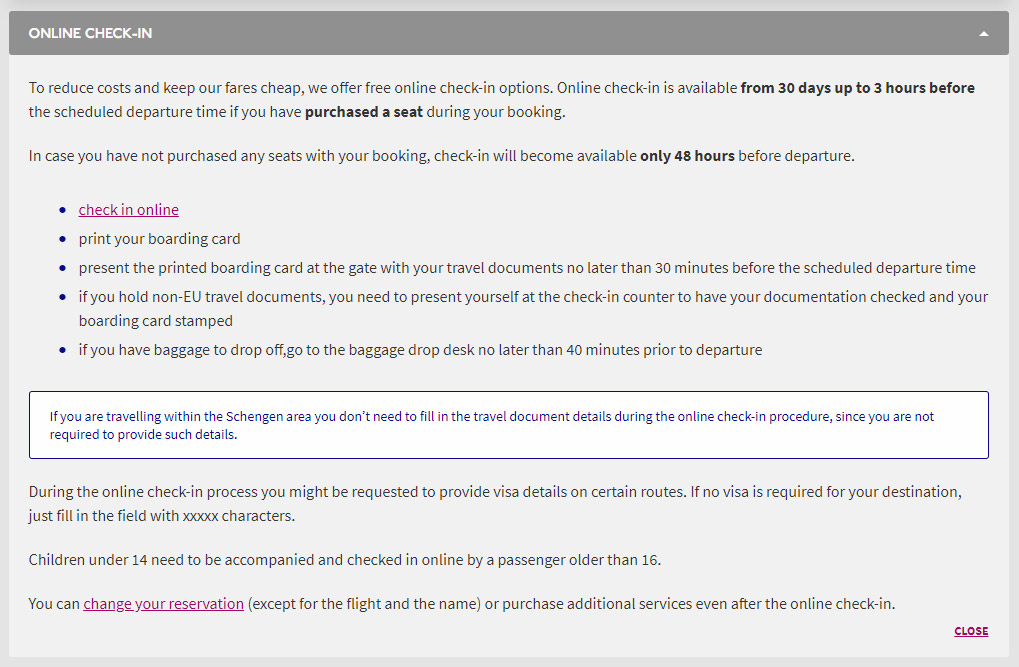This screenshot has height=667, width=1019.
Task: Click the bullet dot beside baggage drop item
Action: (62, 350)
